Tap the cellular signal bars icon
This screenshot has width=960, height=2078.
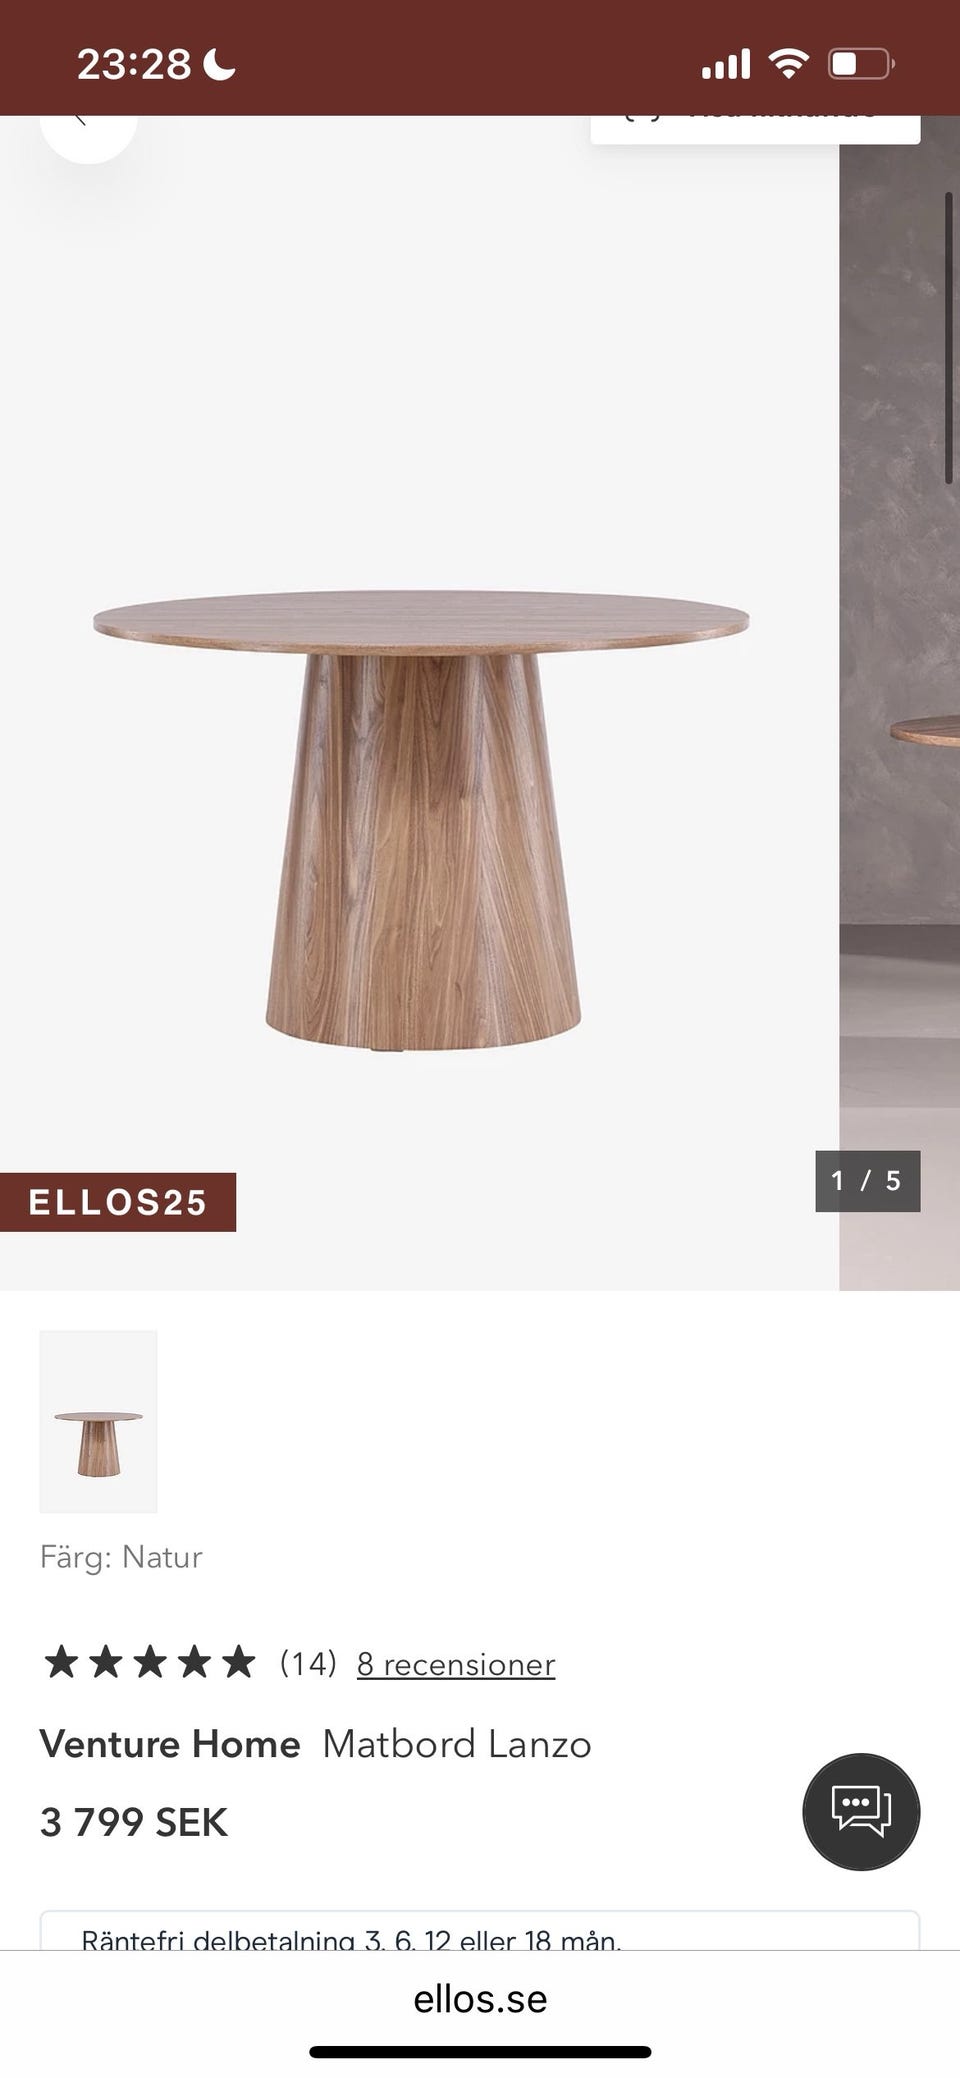pos(726,65)
